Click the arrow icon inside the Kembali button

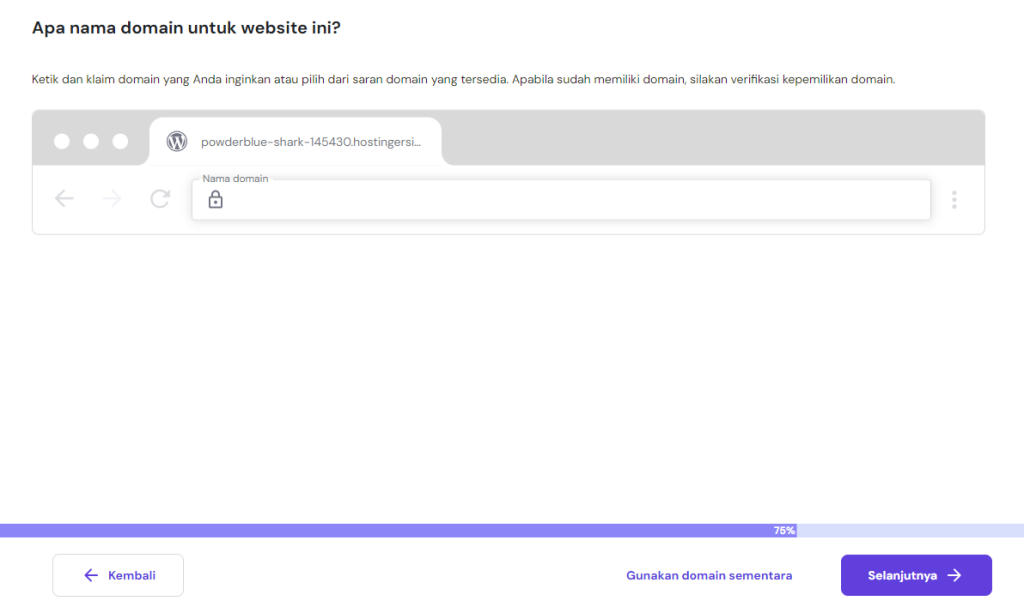(x=90, y=575)
